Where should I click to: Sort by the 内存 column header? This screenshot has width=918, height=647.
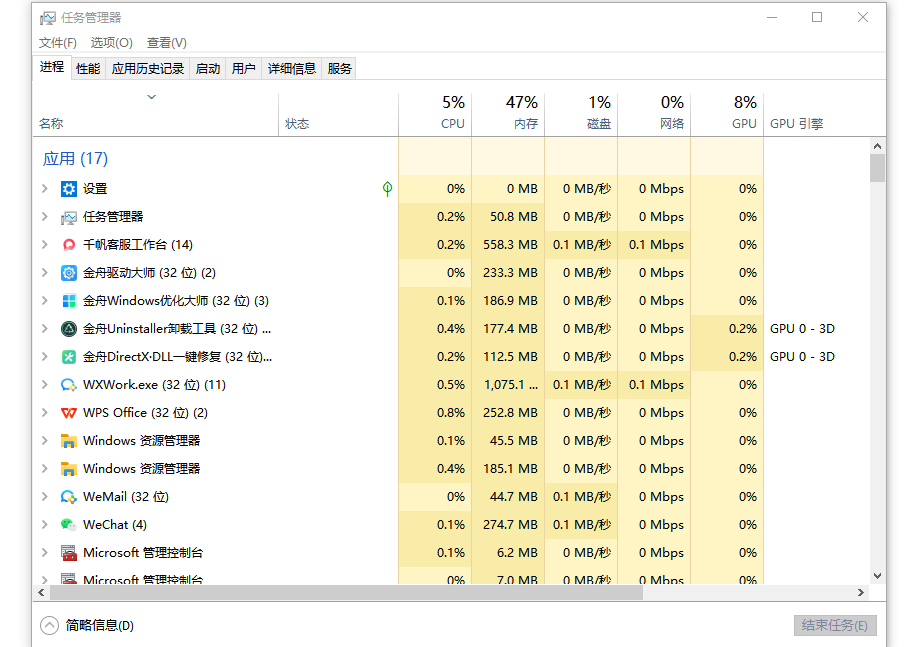click(x=508, y=114)
